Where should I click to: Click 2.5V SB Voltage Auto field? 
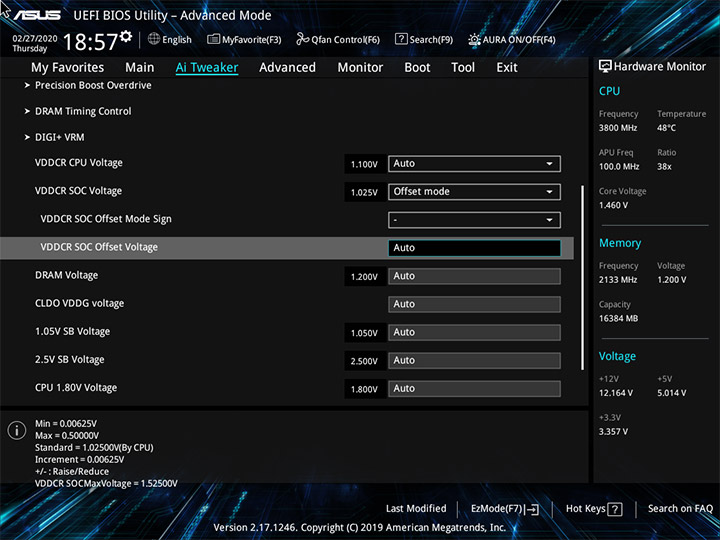pyautogui.click(x=474, y=360)
